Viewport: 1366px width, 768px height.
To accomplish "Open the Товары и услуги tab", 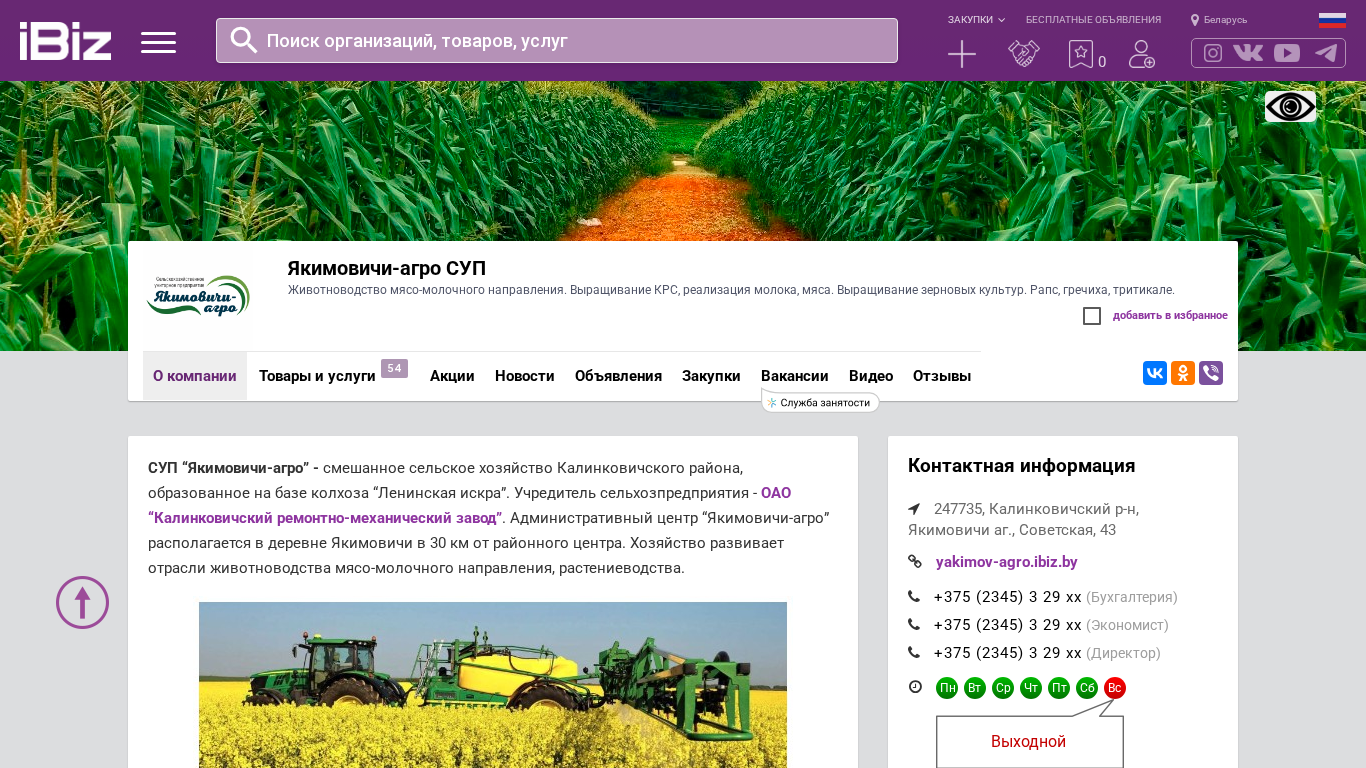I will 317,376.
